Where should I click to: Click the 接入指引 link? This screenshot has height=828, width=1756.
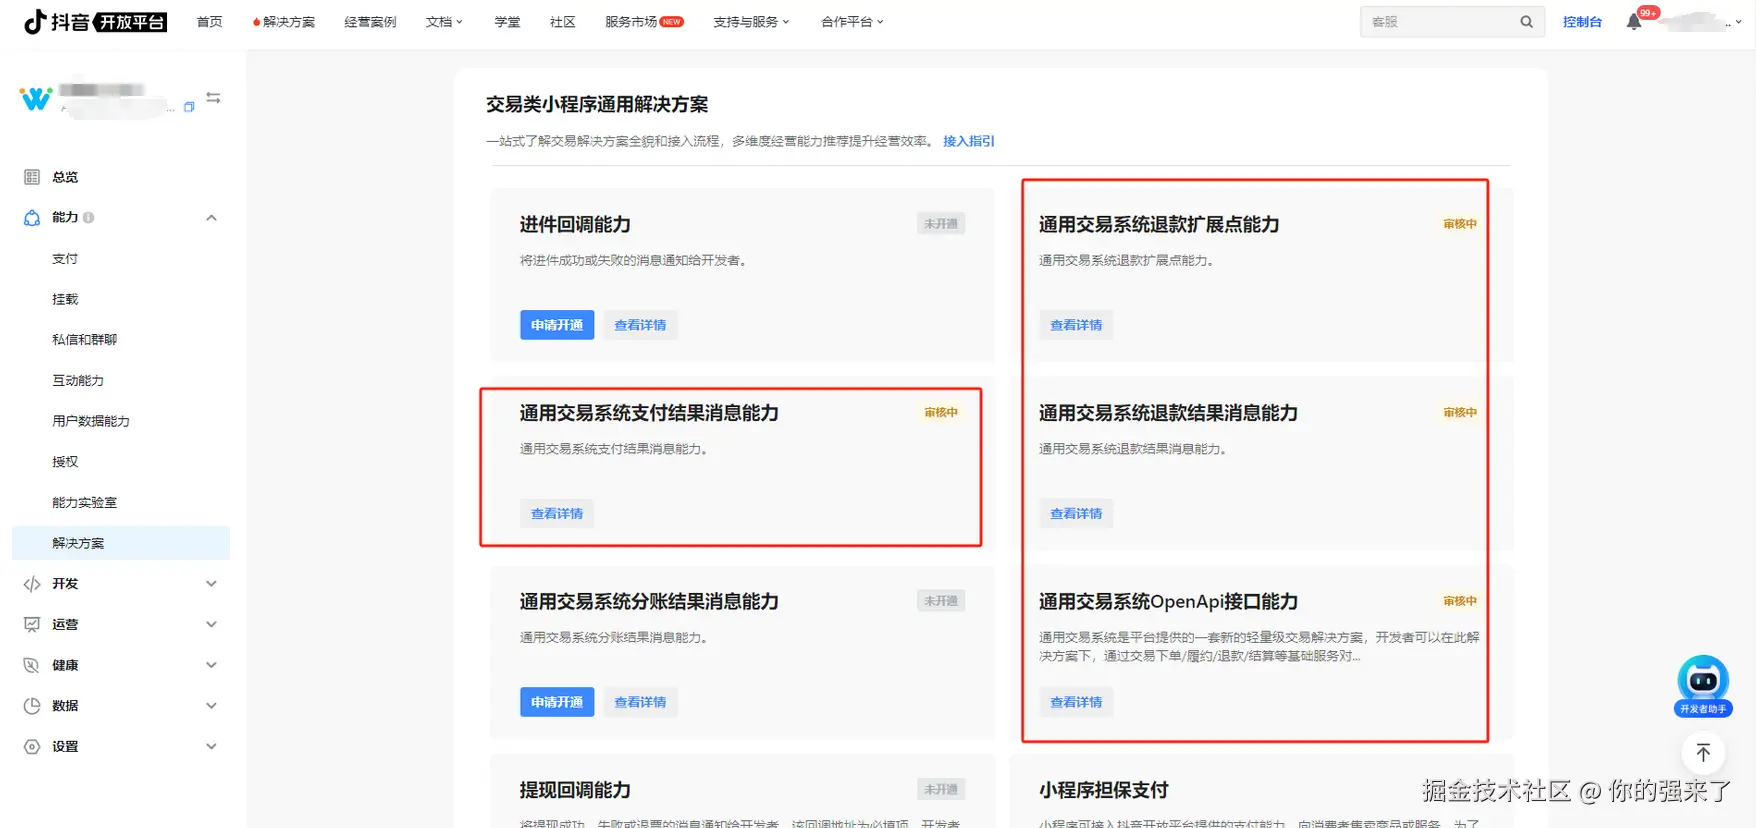click(968, 141)
